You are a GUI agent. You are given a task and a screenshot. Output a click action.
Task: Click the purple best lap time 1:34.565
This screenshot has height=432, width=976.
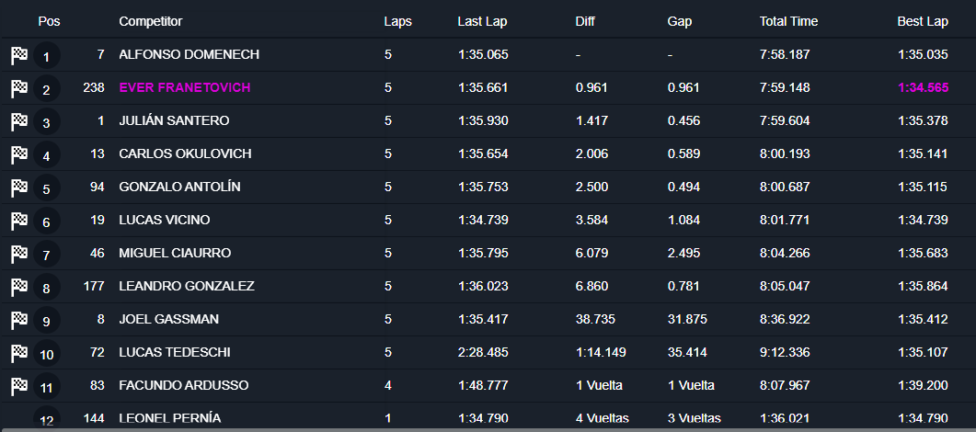coord(922,88)
